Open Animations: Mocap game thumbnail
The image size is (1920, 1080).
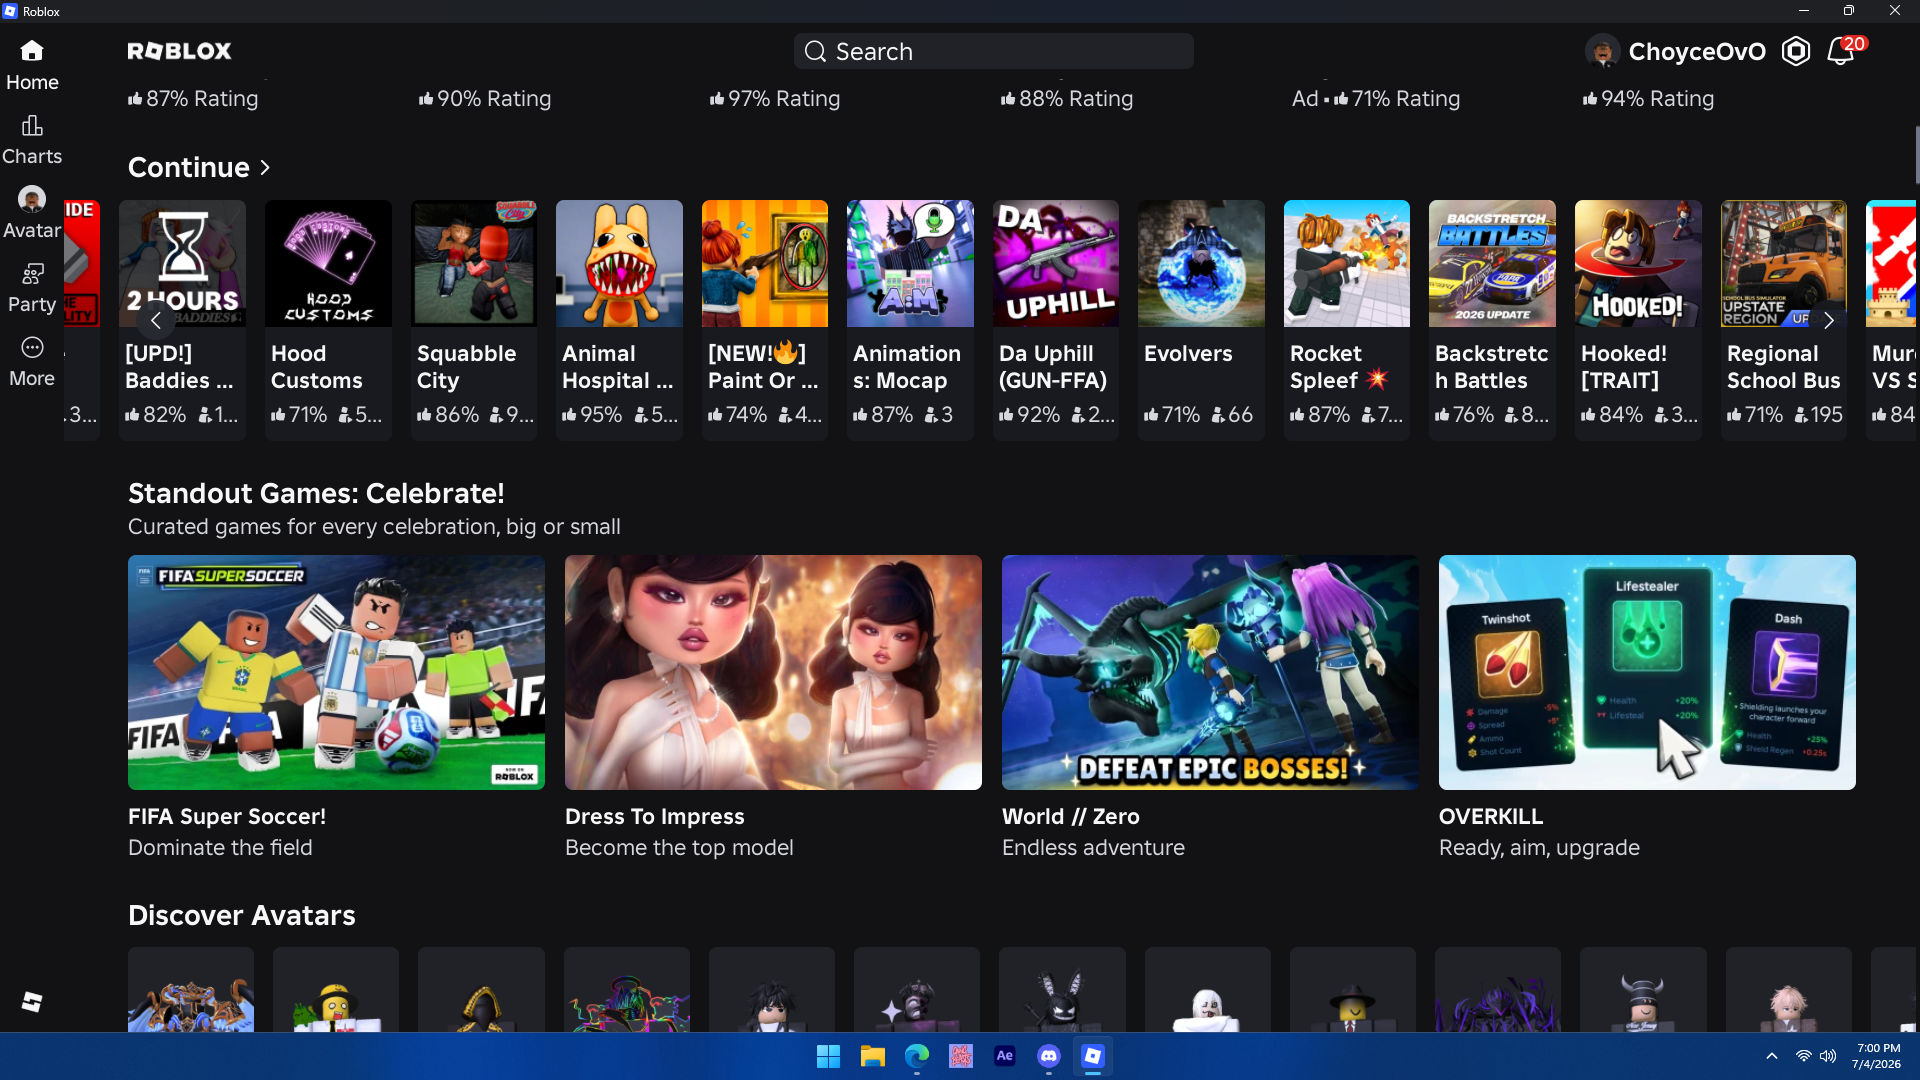910,263
